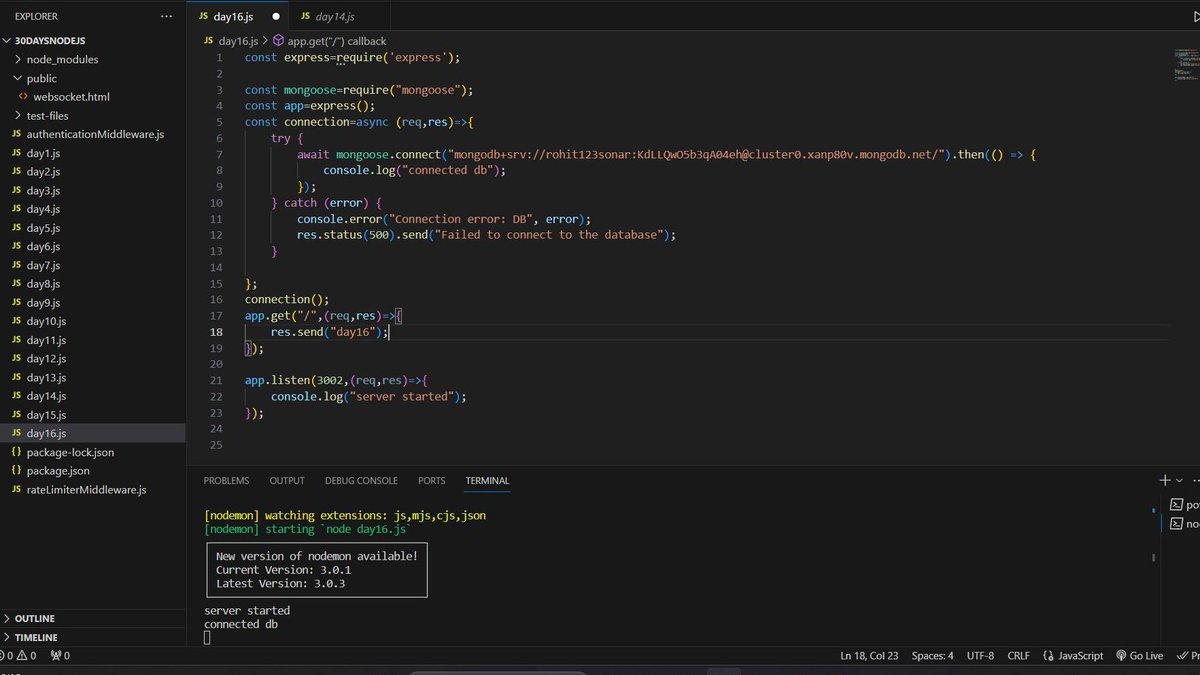Open authenticationMiddleware.js file
The image size is (1200, 675).
95,134
